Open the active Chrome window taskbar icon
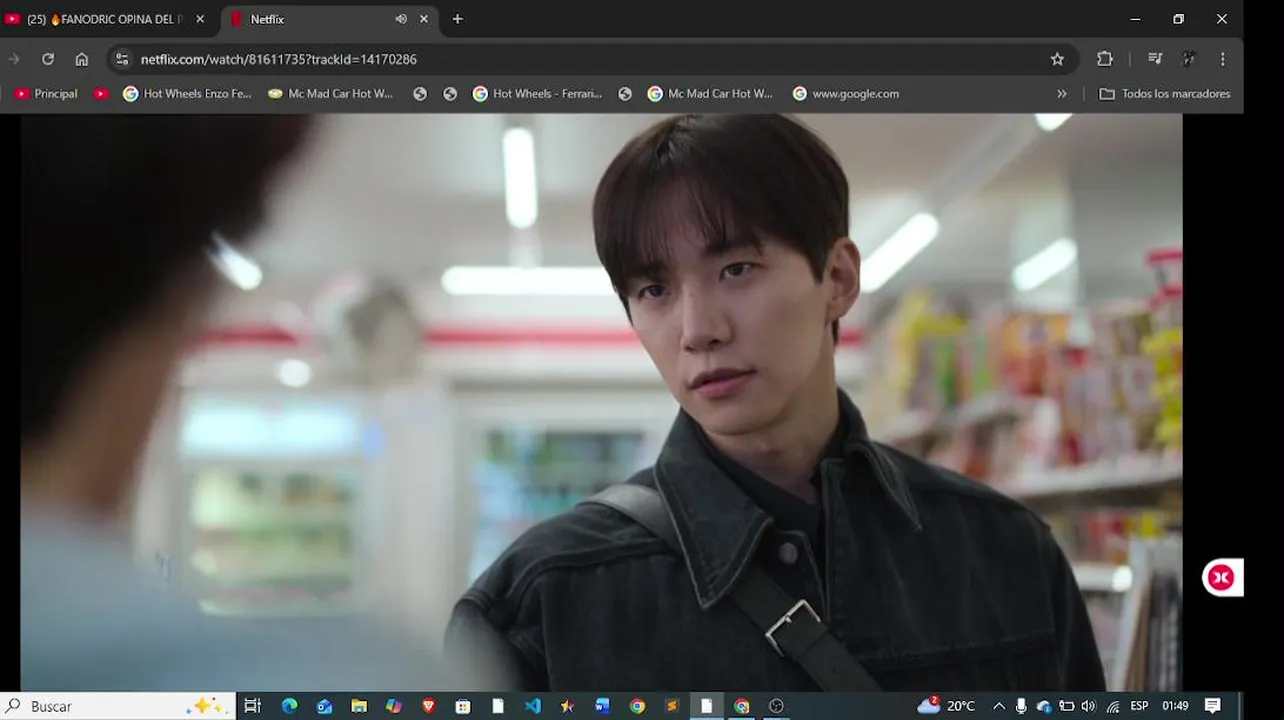1284x720 pixels. [x=742, y=706]
